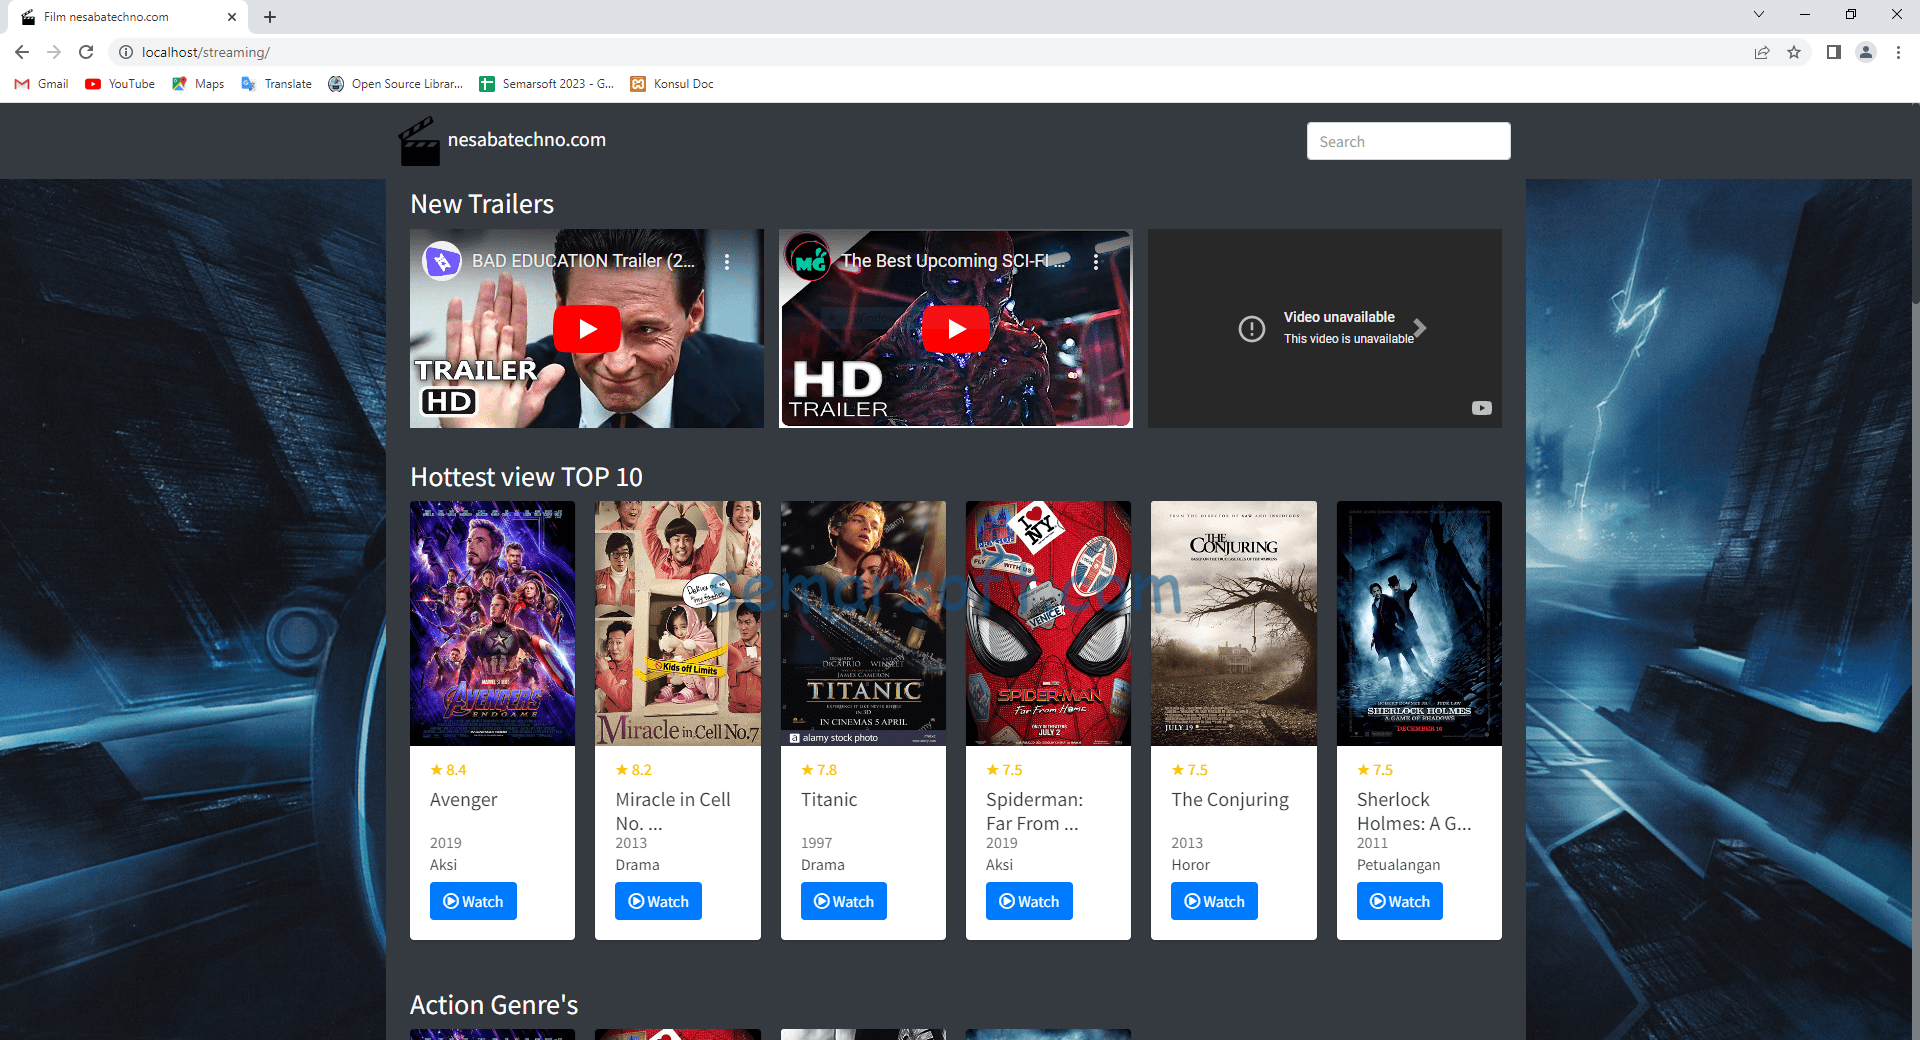Open the Konsul Doc bookmark
1920x1040 pixels.
point(671,84)
